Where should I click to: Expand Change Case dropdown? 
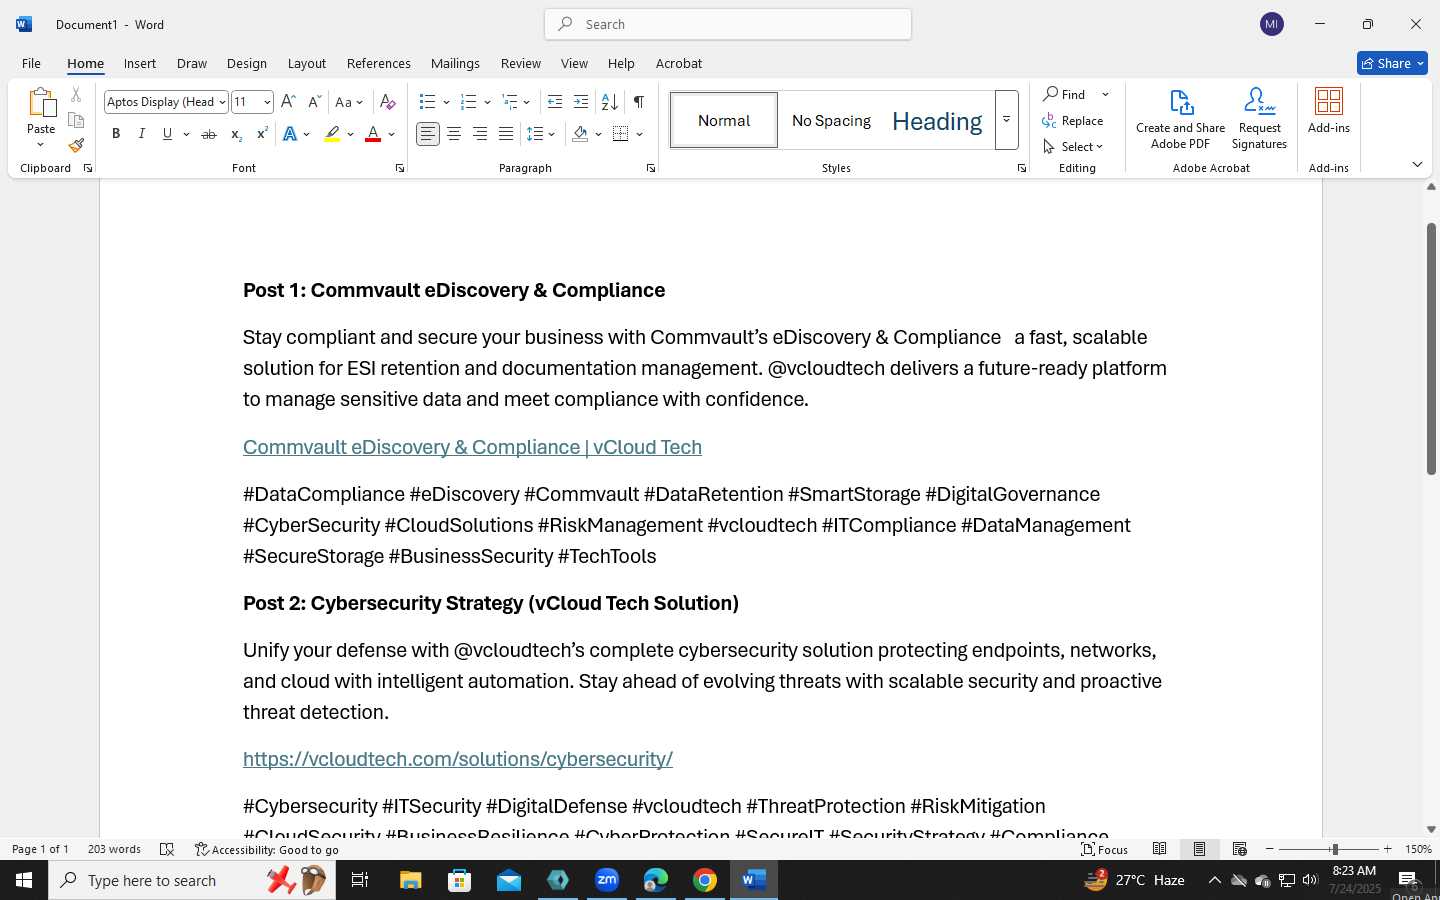(x=359, y=102)
